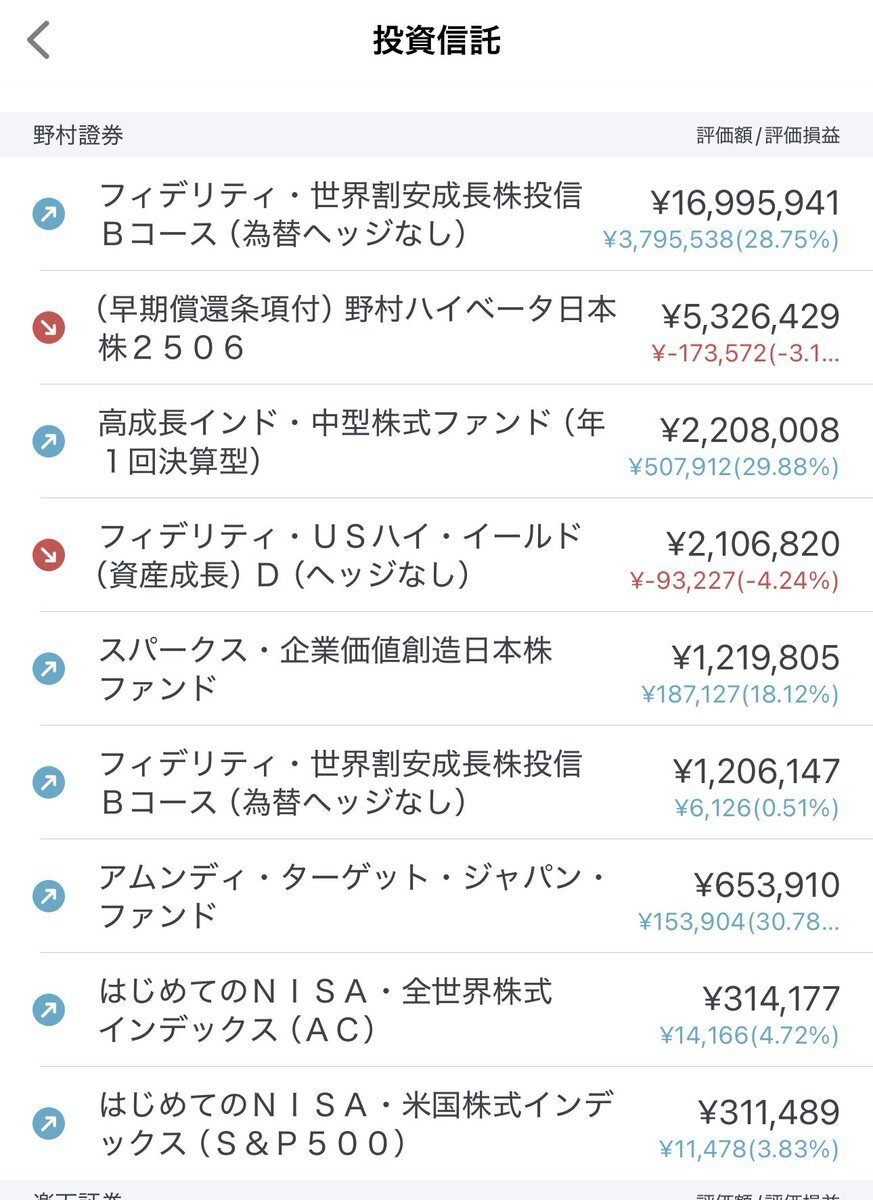Click up-arrow icon for 米国株式インデックス（Ｓ＆Ｐ５００）
Image resolution: width=873 pixels, height=1200 pixels.
pos(48,1123)
